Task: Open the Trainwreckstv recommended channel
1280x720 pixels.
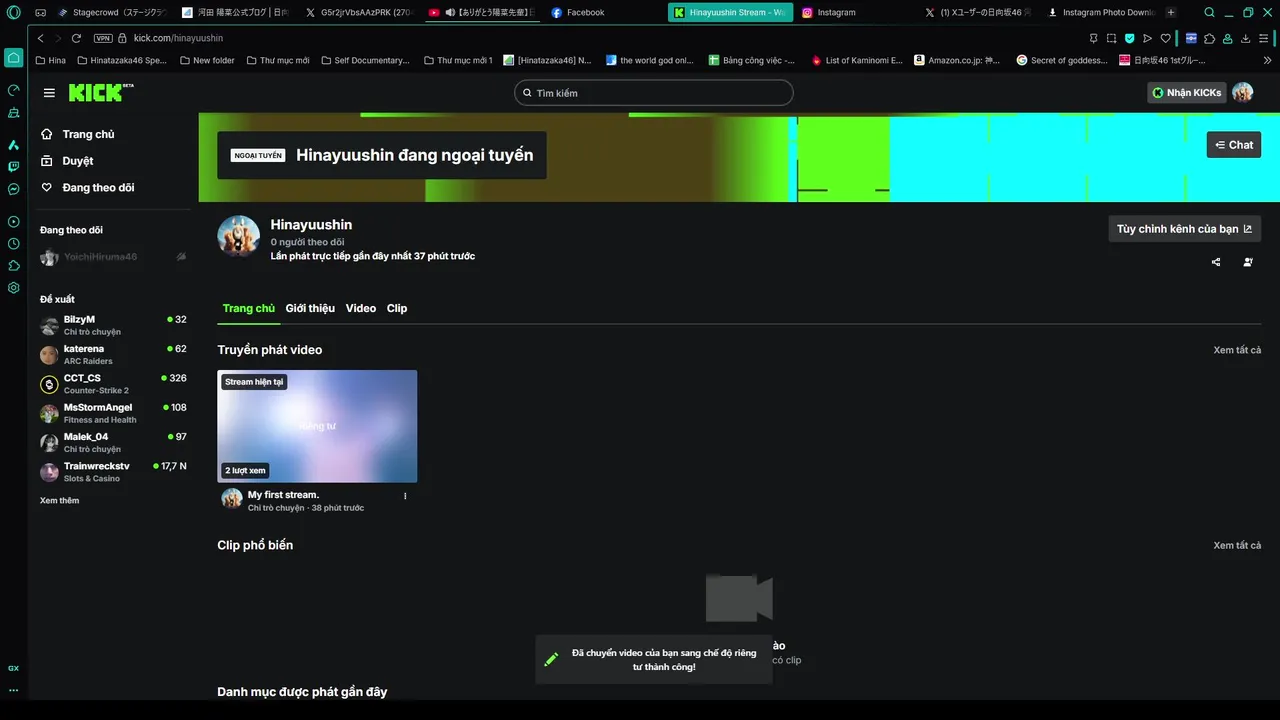Action: [x=113, y=472]
